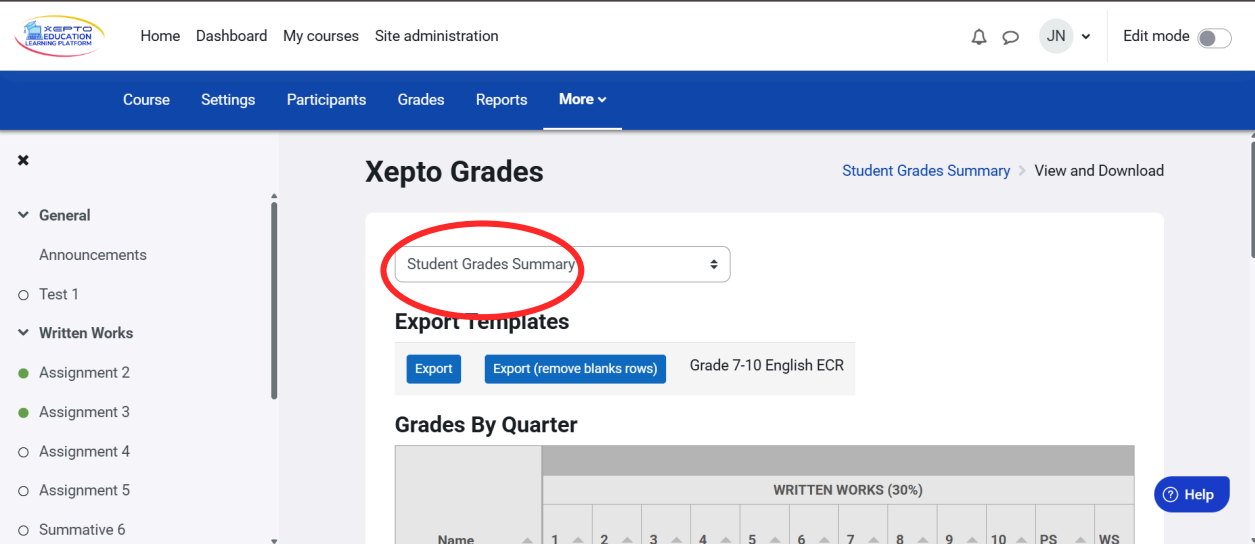Collapse the Written Works section
This screenshot has height=546, width=1255.
23,333
